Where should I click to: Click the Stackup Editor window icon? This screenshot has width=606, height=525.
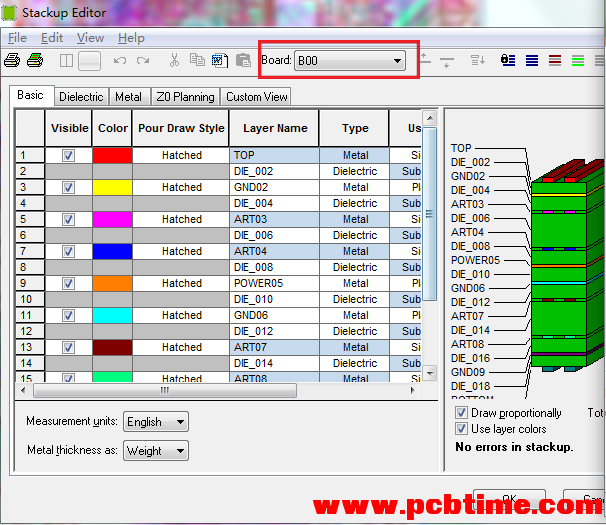click(9, 13)
